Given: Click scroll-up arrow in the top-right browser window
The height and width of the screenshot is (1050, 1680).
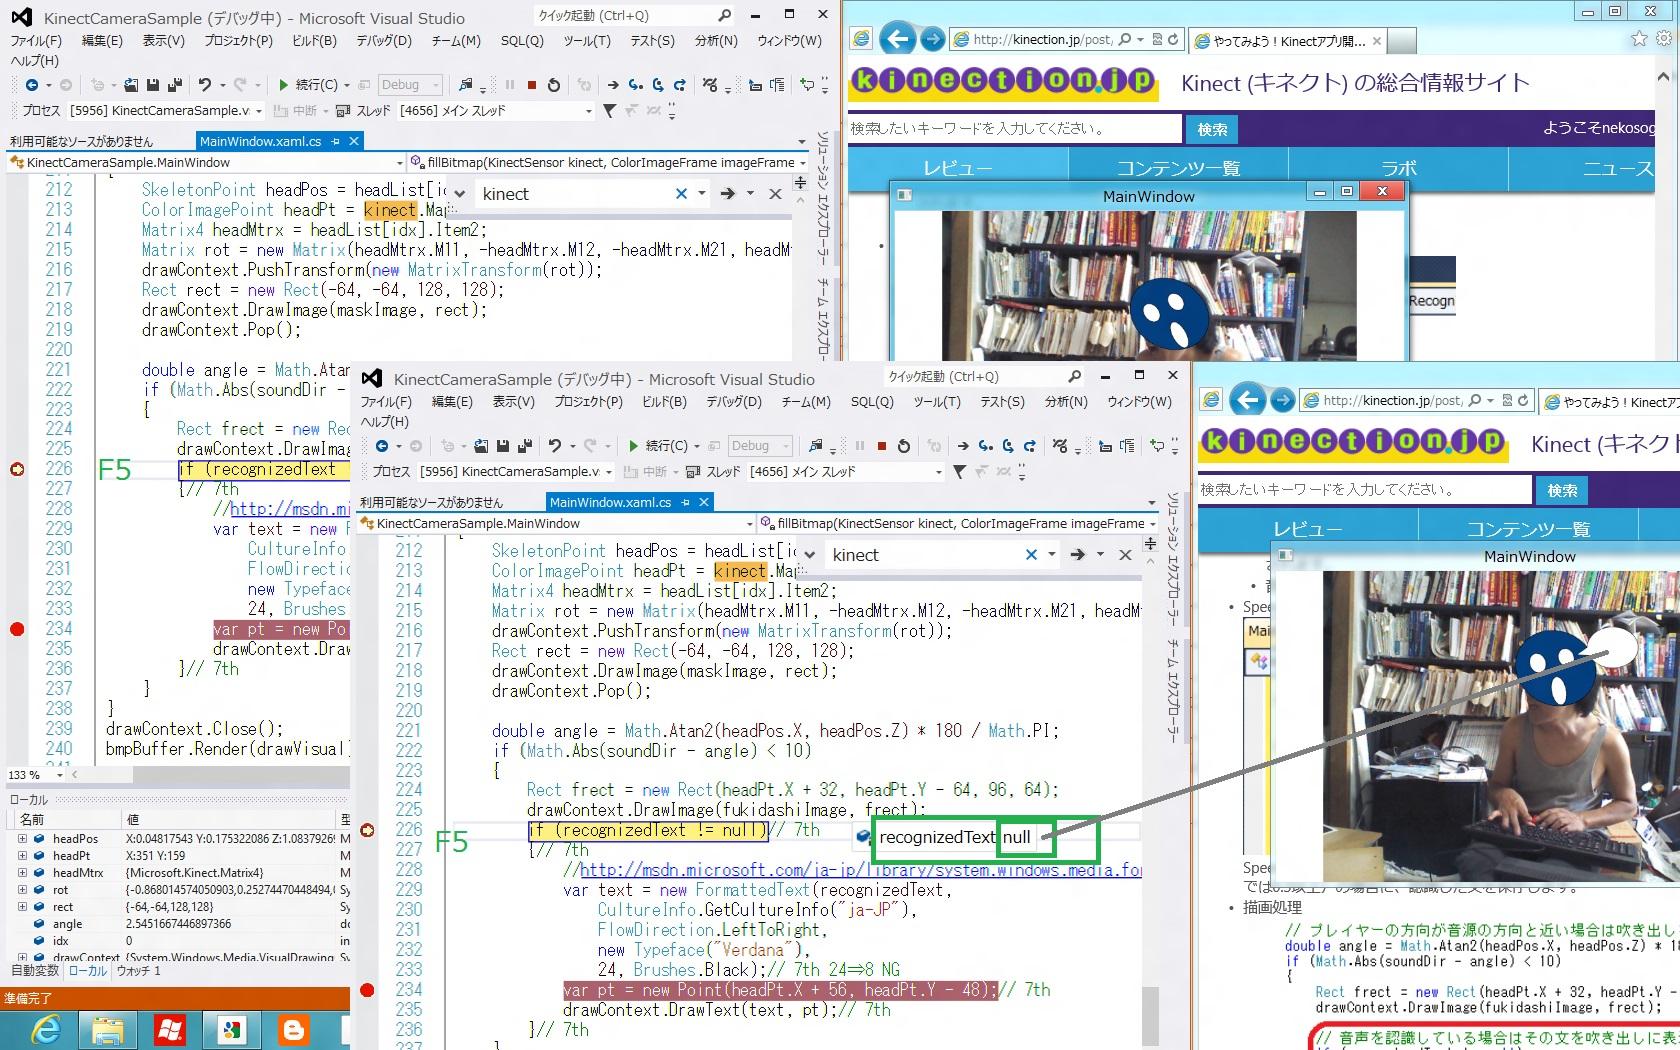Looking at the screenshot, I should coord(1665,76).
